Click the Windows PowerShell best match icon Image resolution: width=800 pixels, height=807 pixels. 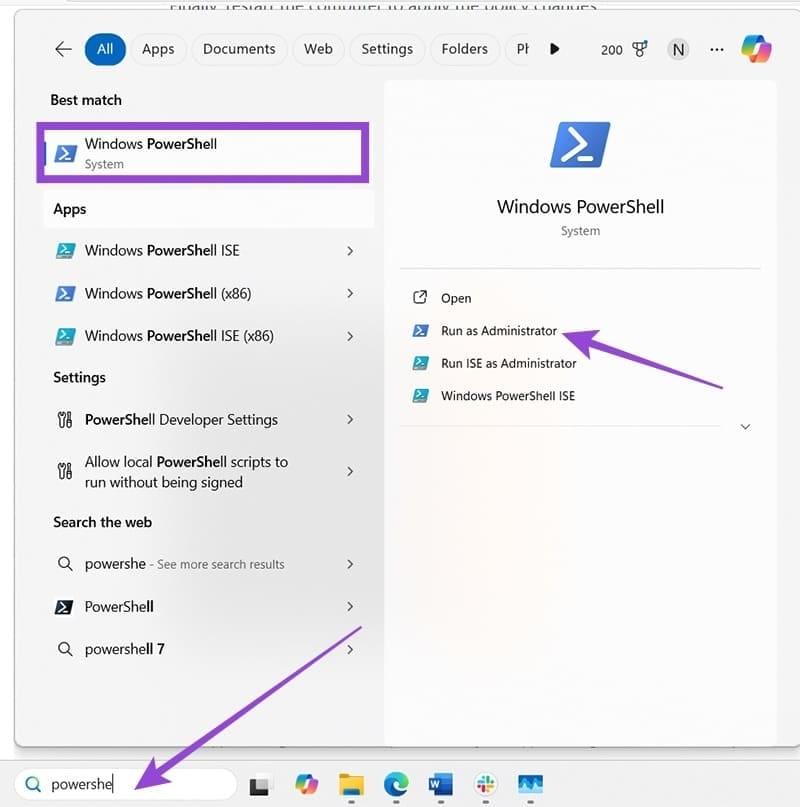(x=65, y=153)
